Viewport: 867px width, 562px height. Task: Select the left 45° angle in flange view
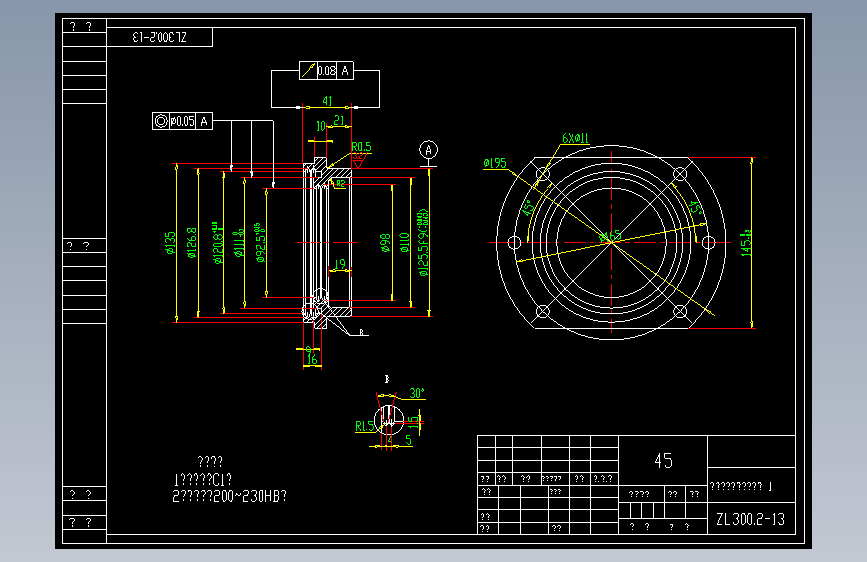click(528, 207)
